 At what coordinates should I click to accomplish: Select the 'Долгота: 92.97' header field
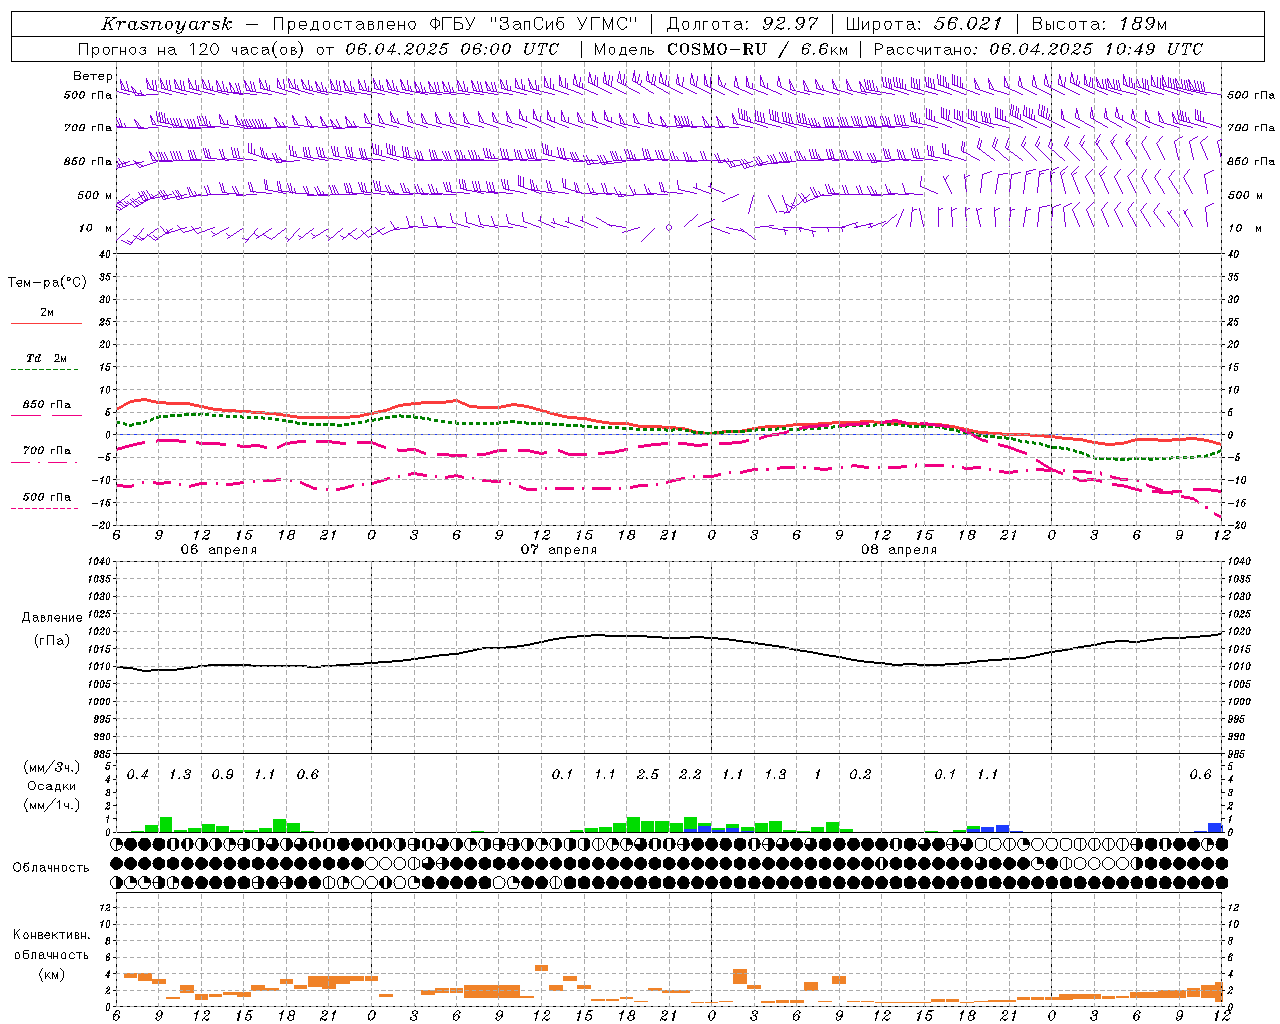click(742, 24)
